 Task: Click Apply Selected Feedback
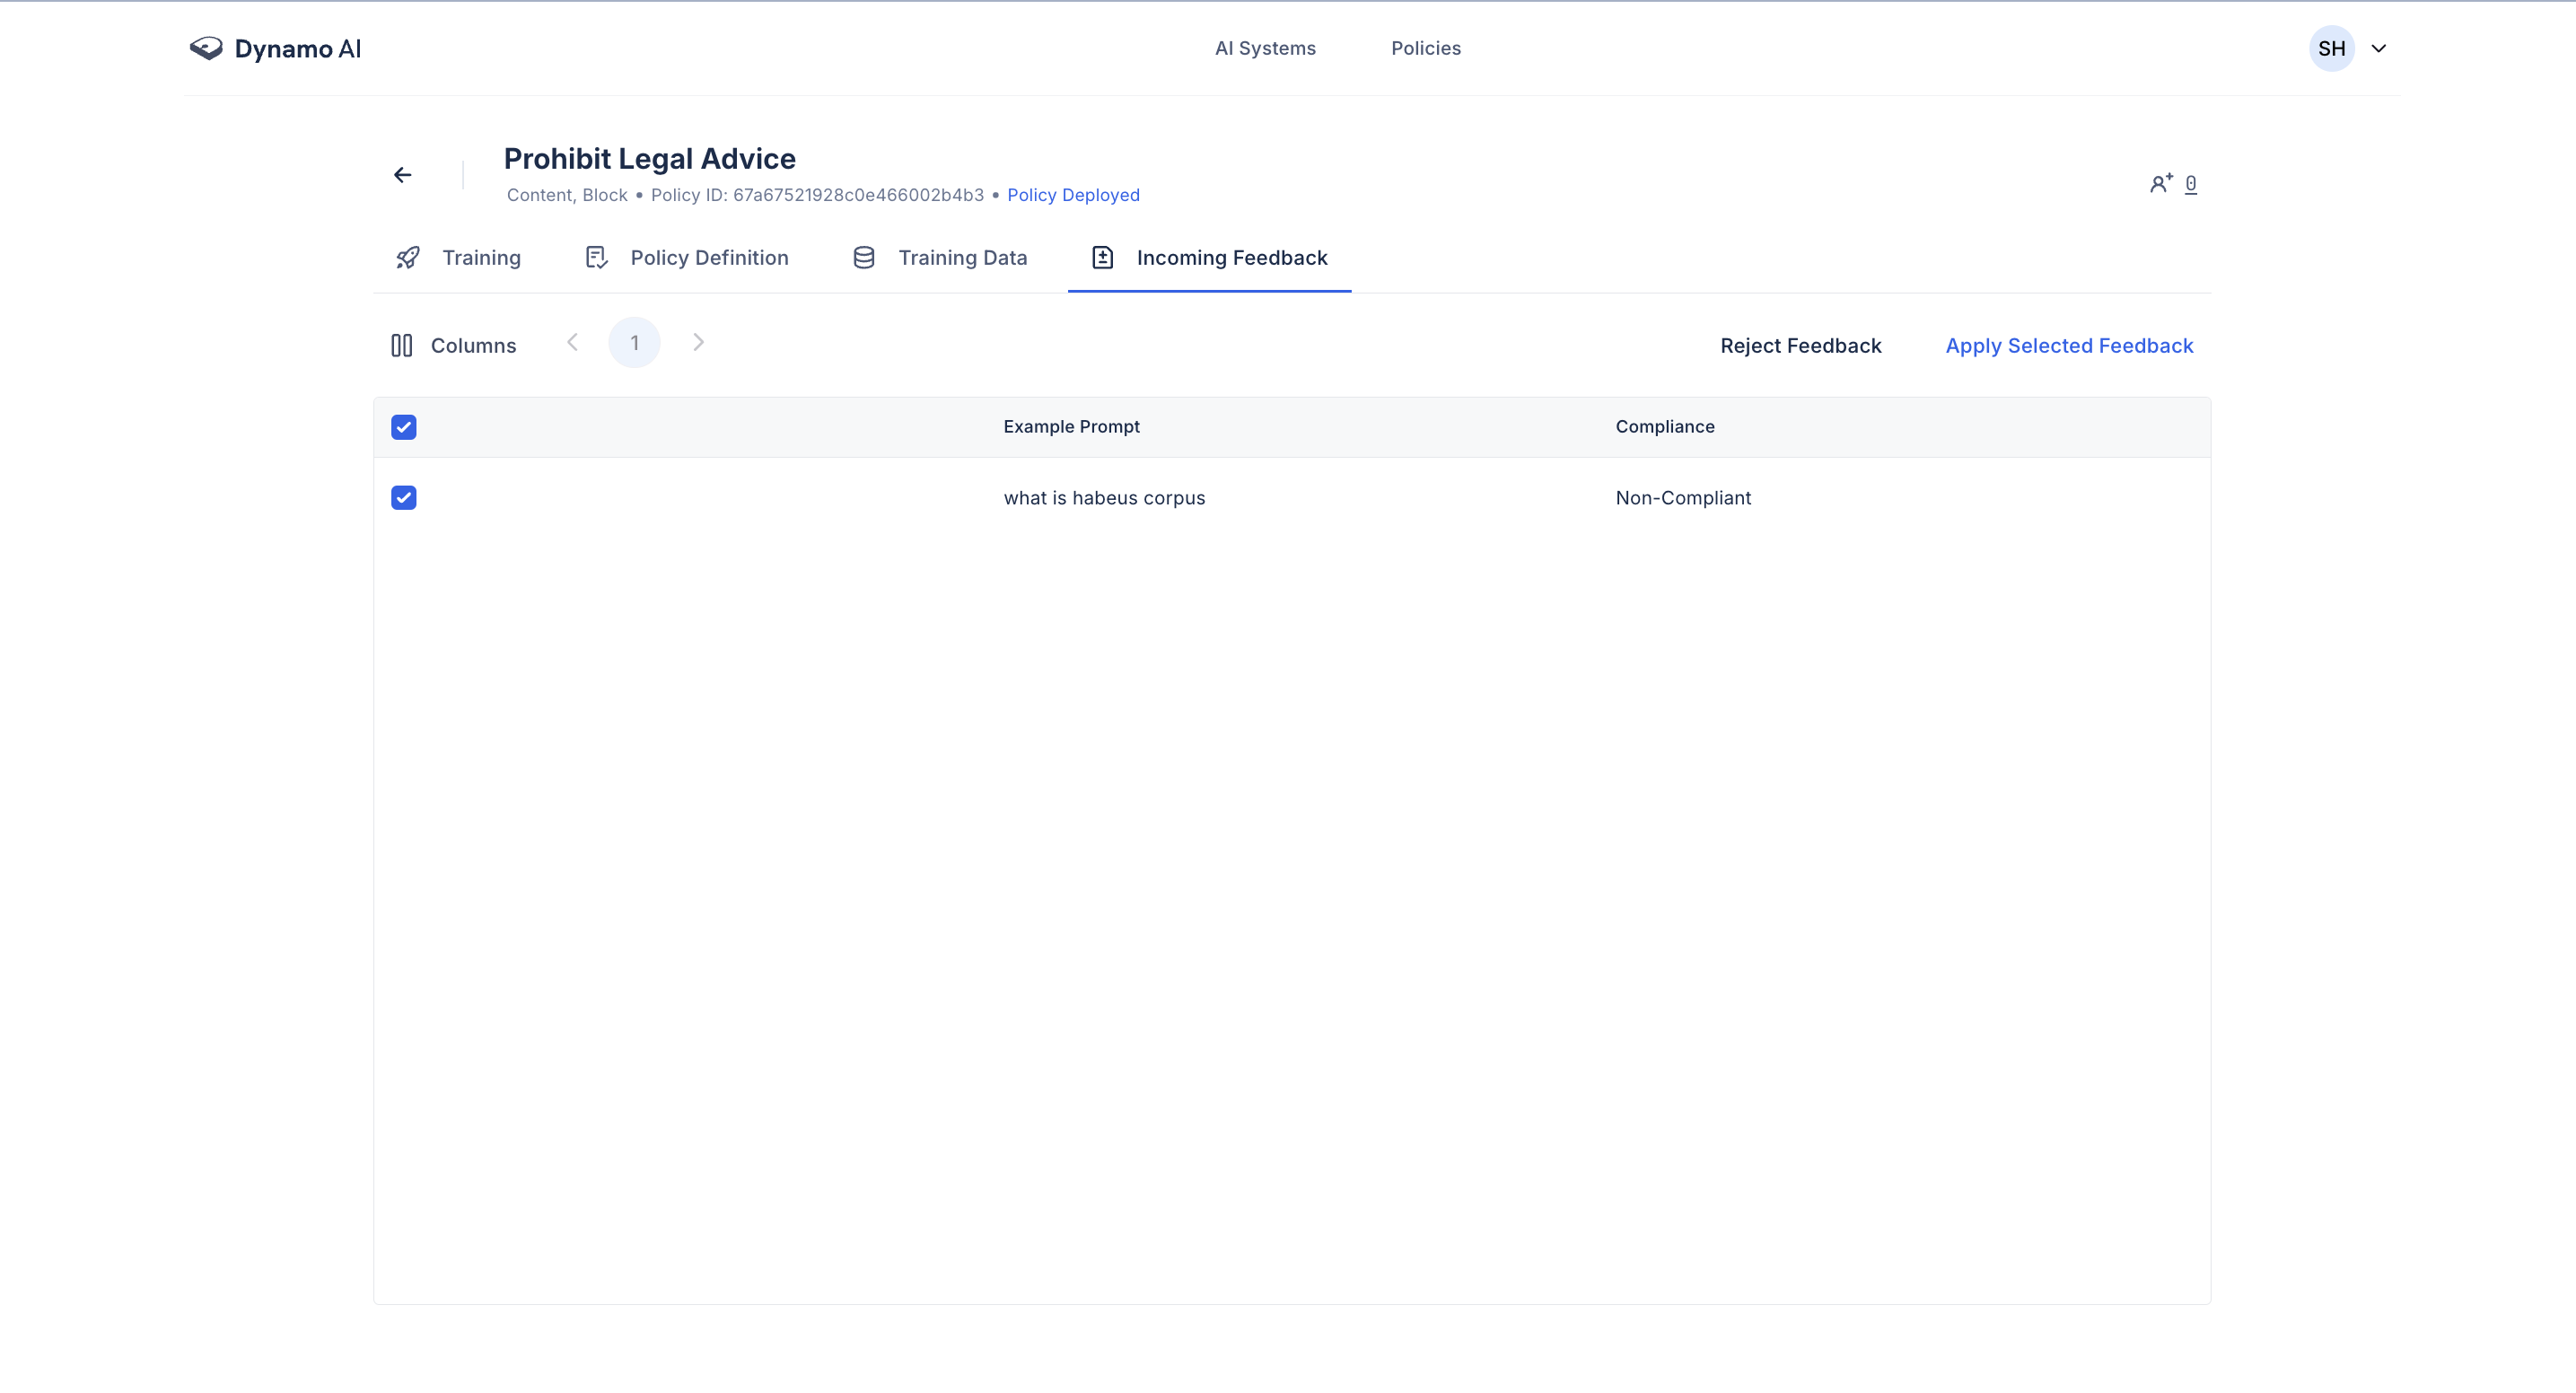(x=2069, y=346)
